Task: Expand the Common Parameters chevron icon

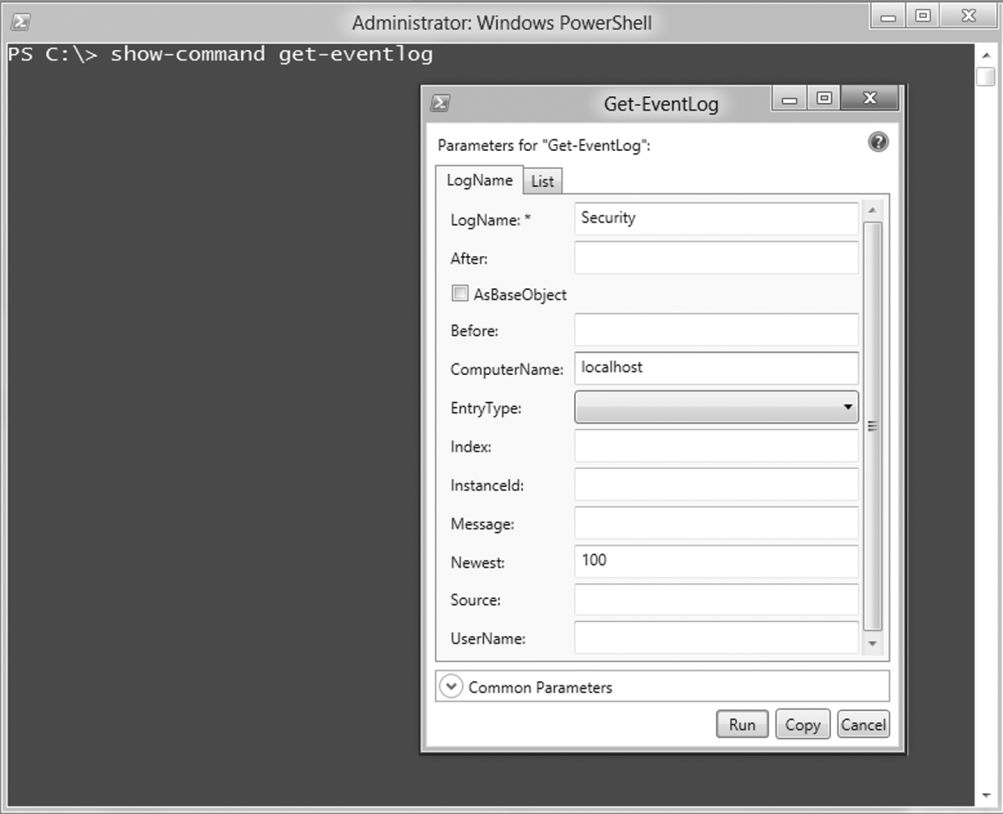Action: (452, 687)
